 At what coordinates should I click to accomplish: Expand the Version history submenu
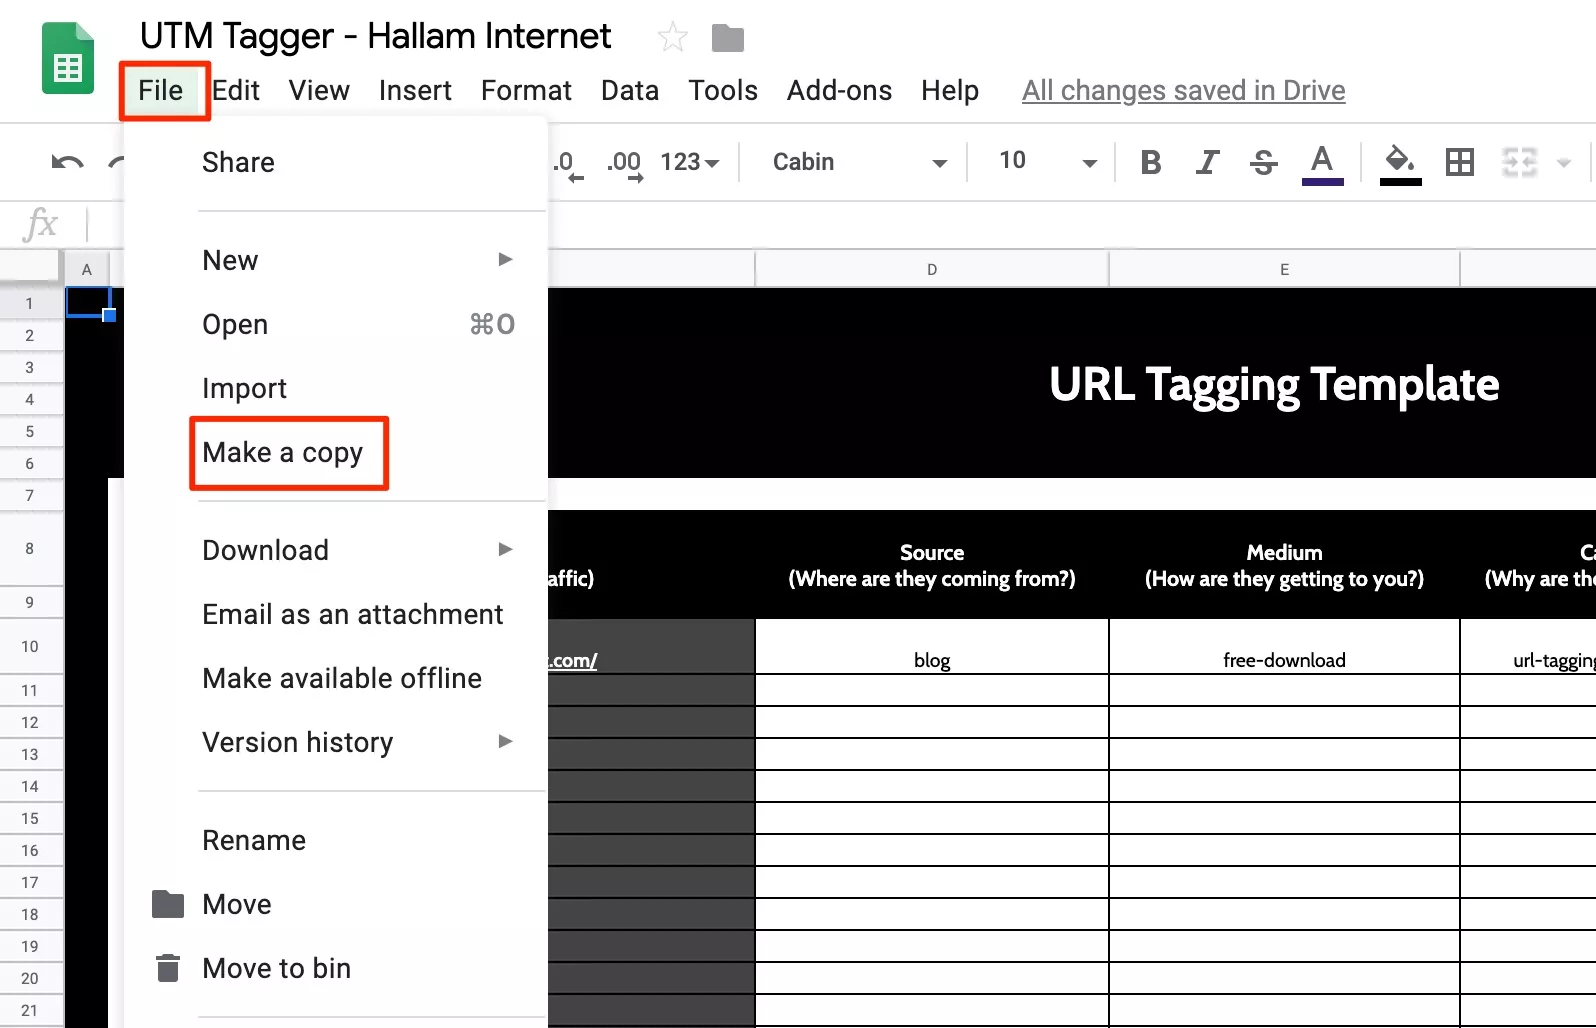(357, 742)
